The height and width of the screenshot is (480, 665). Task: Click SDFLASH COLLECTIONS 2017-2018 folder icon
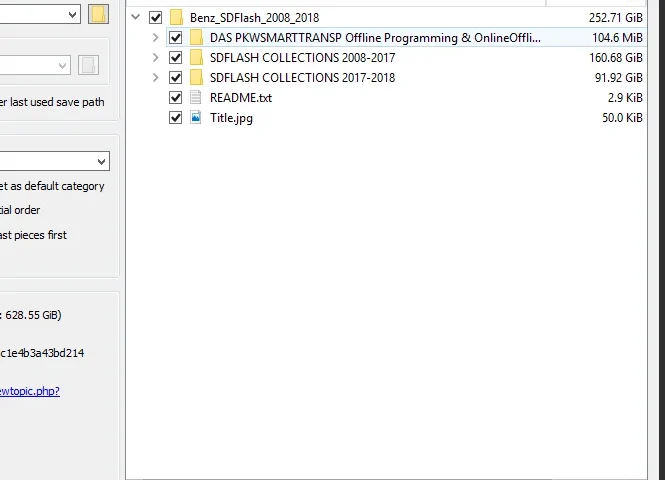[196, 77]
